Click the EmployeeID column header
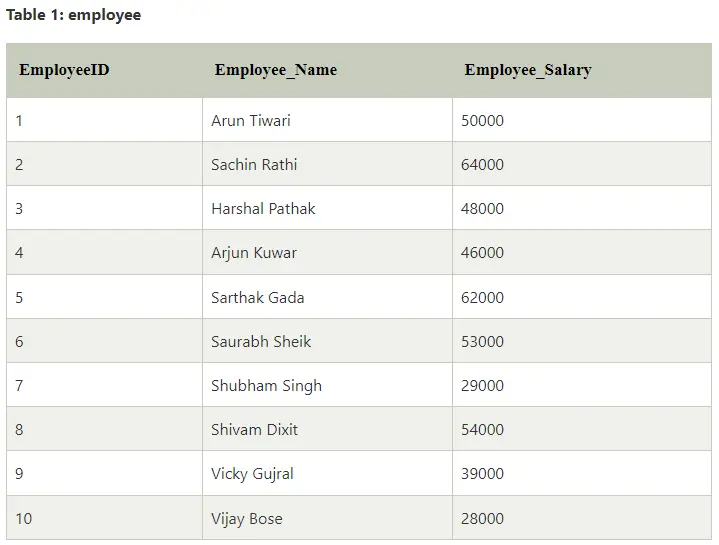 tap(105, 70)
